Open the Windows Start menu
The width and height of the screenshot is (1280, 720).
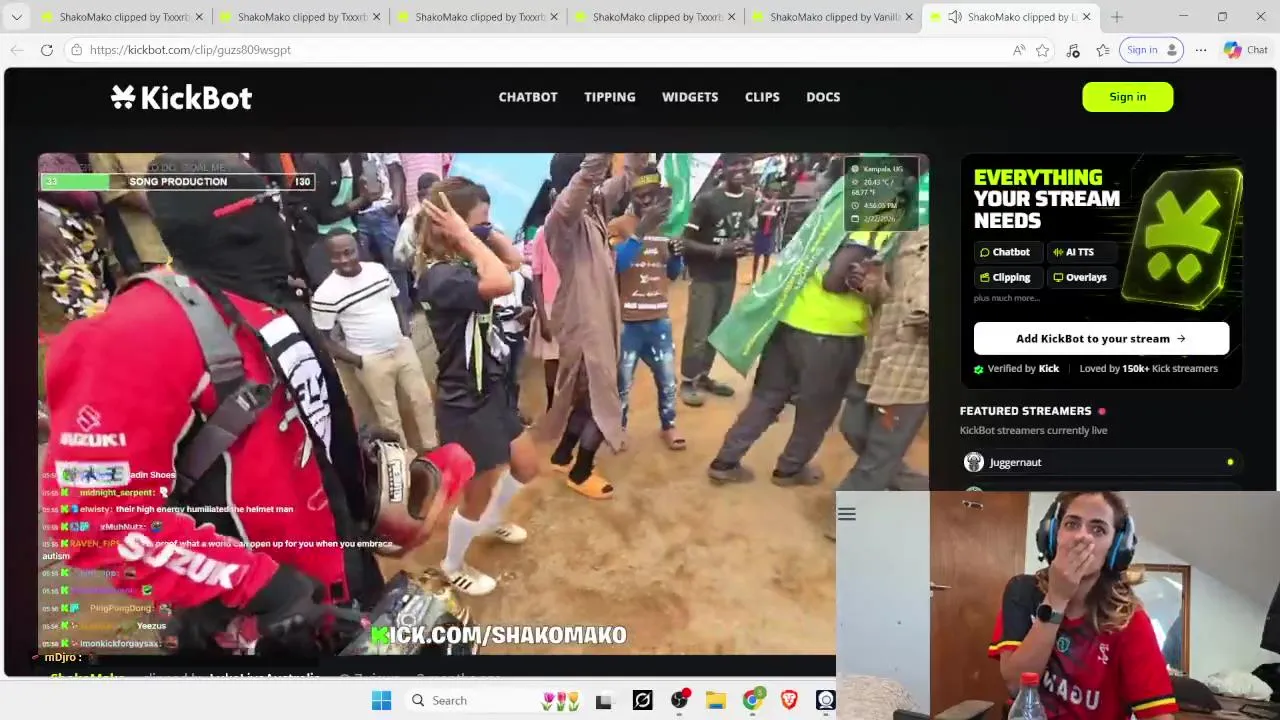(x=381, y=700)
